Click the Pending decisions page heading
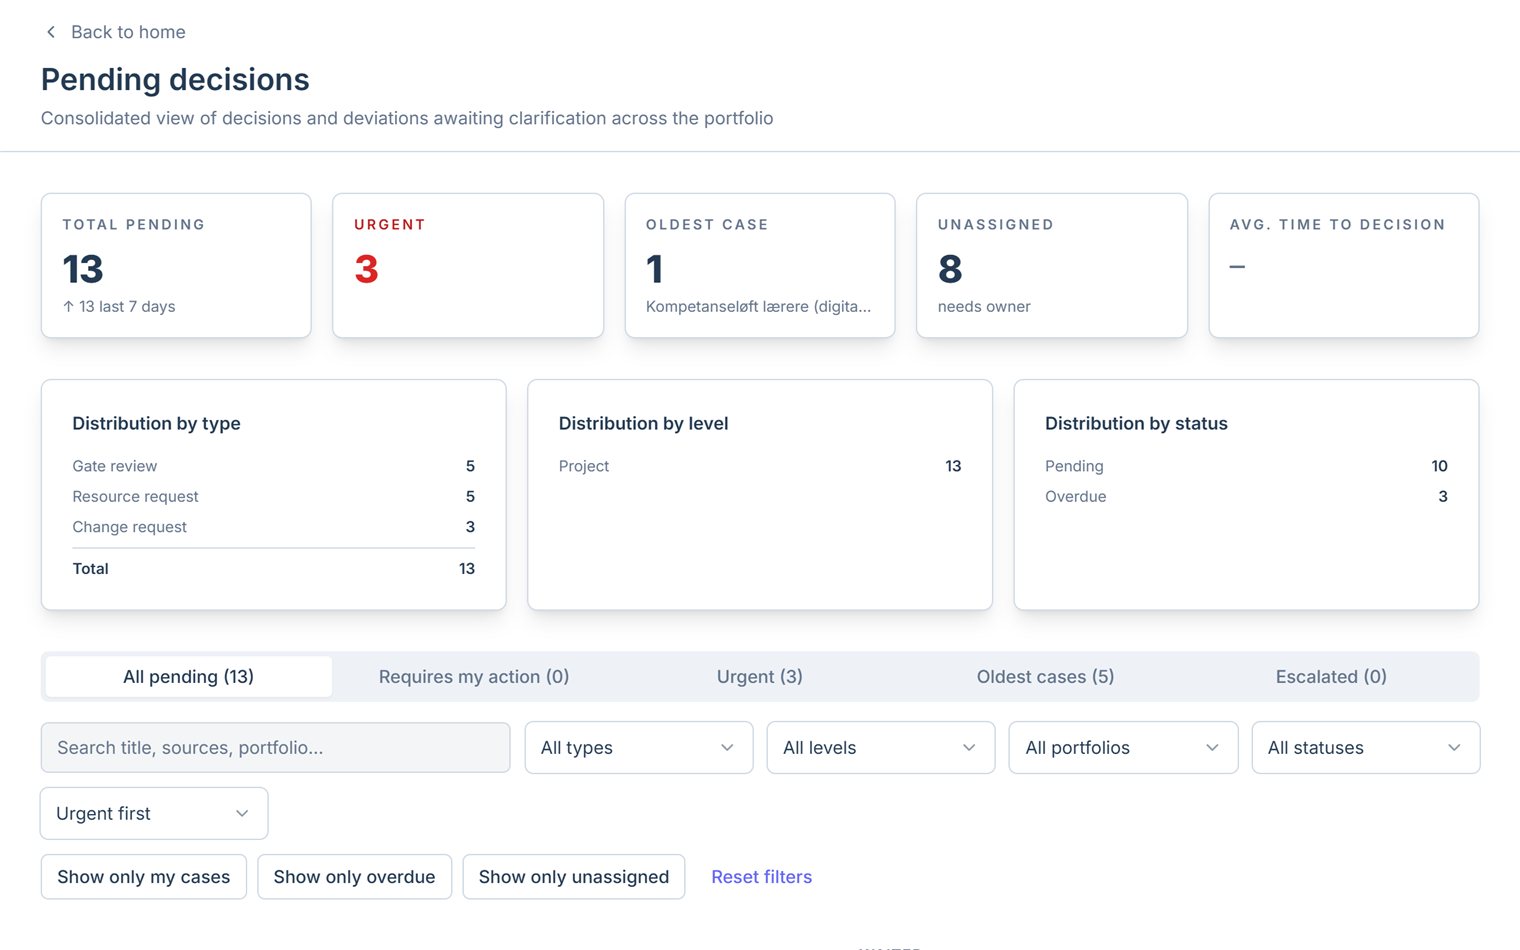The width and height of the screenshot is (1520, 950). (175, 80)
